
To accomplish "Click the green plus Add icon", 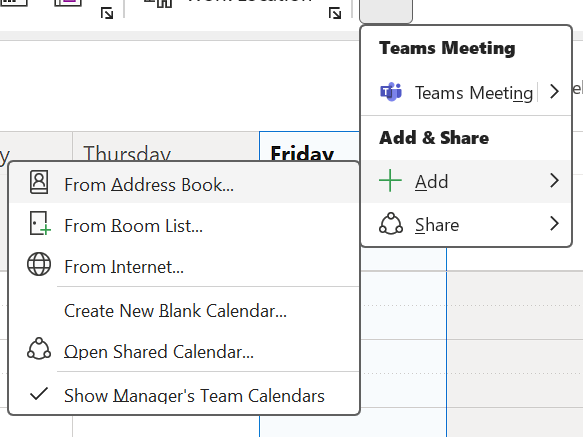I will [390, 181].
